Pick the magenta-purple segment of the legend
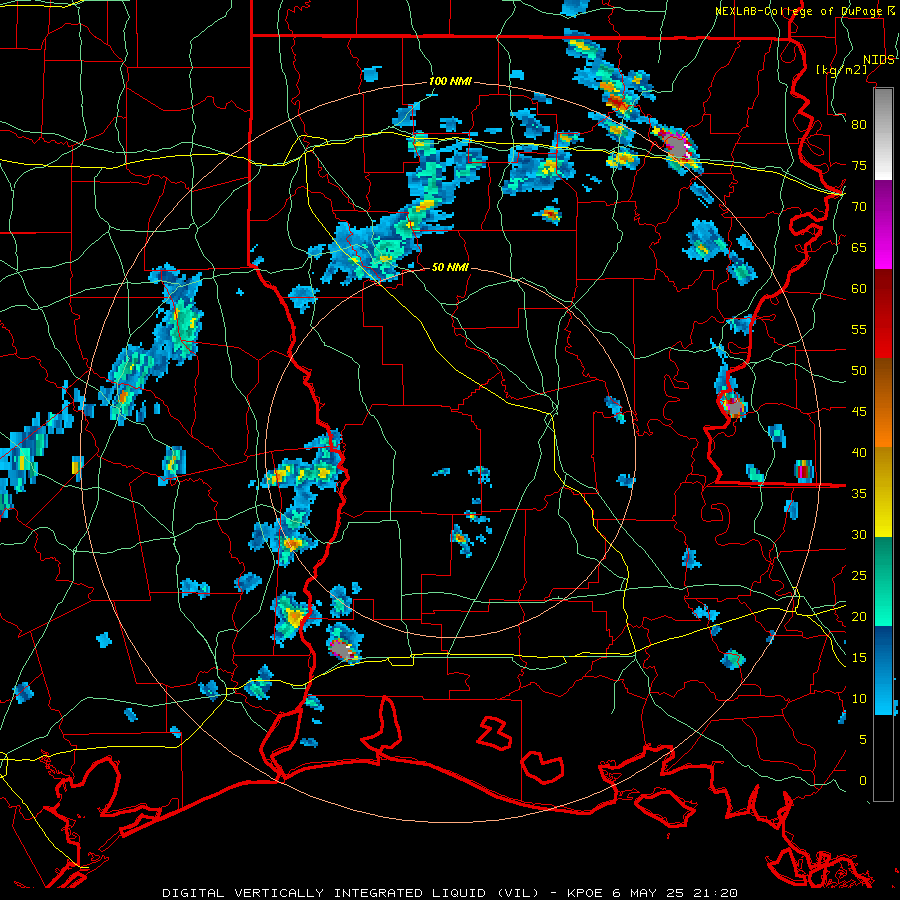Screen dimensions: 900x900 883,224
